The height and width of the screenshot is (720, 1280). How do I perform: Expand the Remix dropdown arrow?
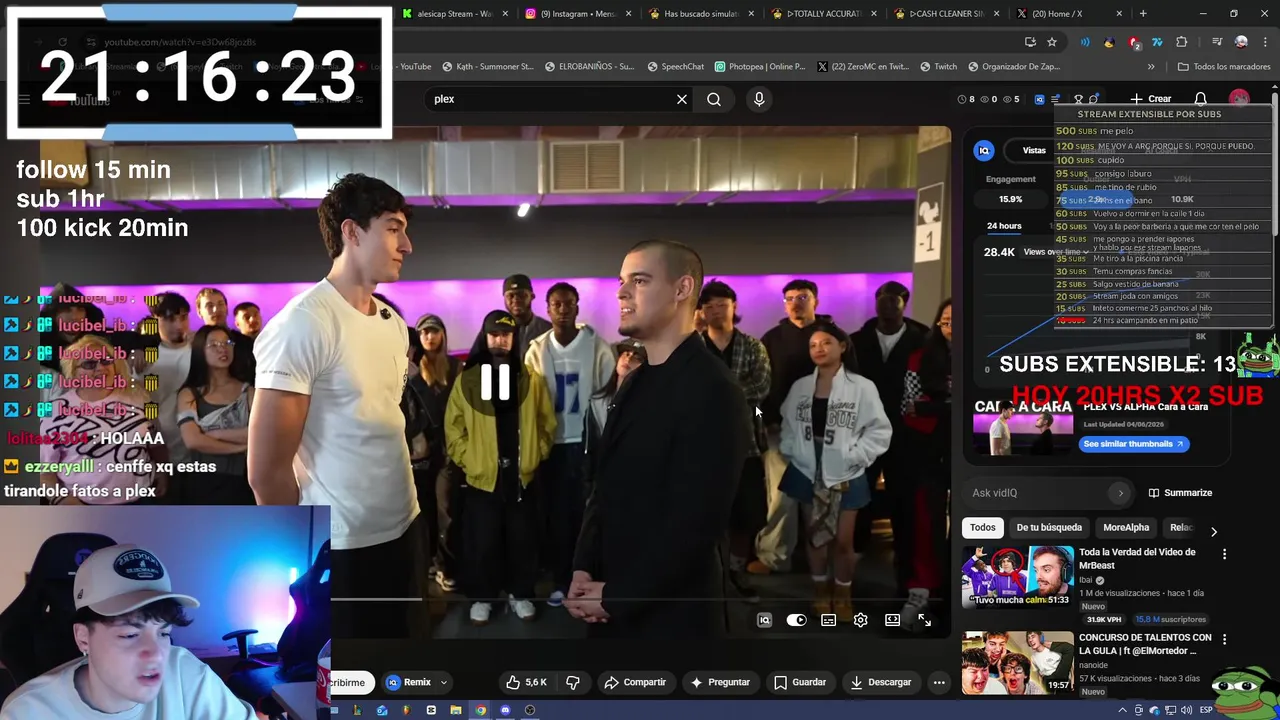(444, 682)
